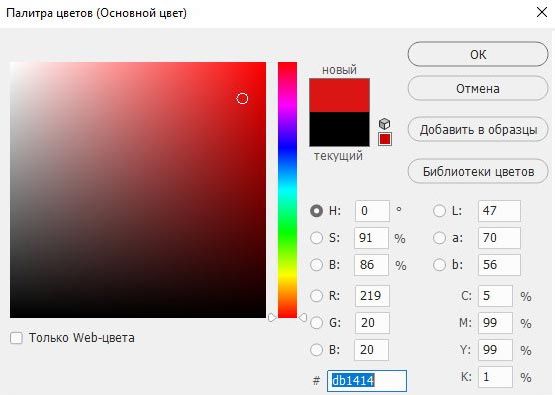Click the vertical rainbow hue strip

tap(287, 190)
